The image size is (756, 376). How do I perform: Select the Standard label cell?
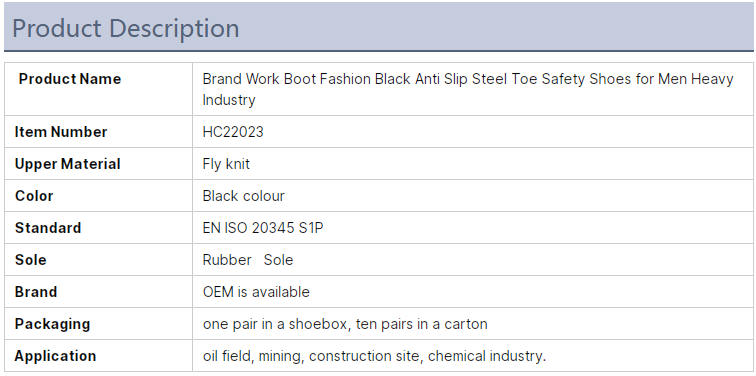(x=98, y=228)
